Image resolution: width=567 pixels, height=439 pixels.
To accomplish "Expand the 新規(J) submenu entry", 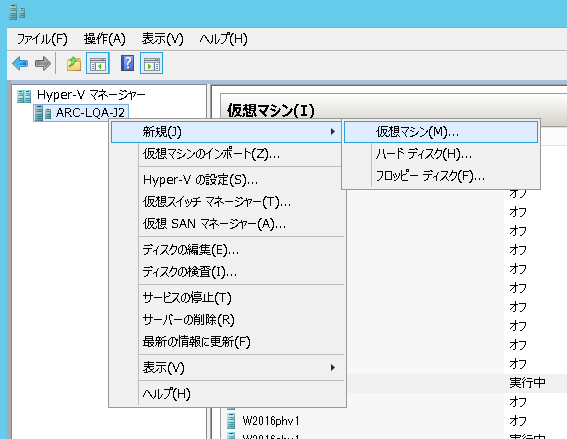I will (226, 132).
